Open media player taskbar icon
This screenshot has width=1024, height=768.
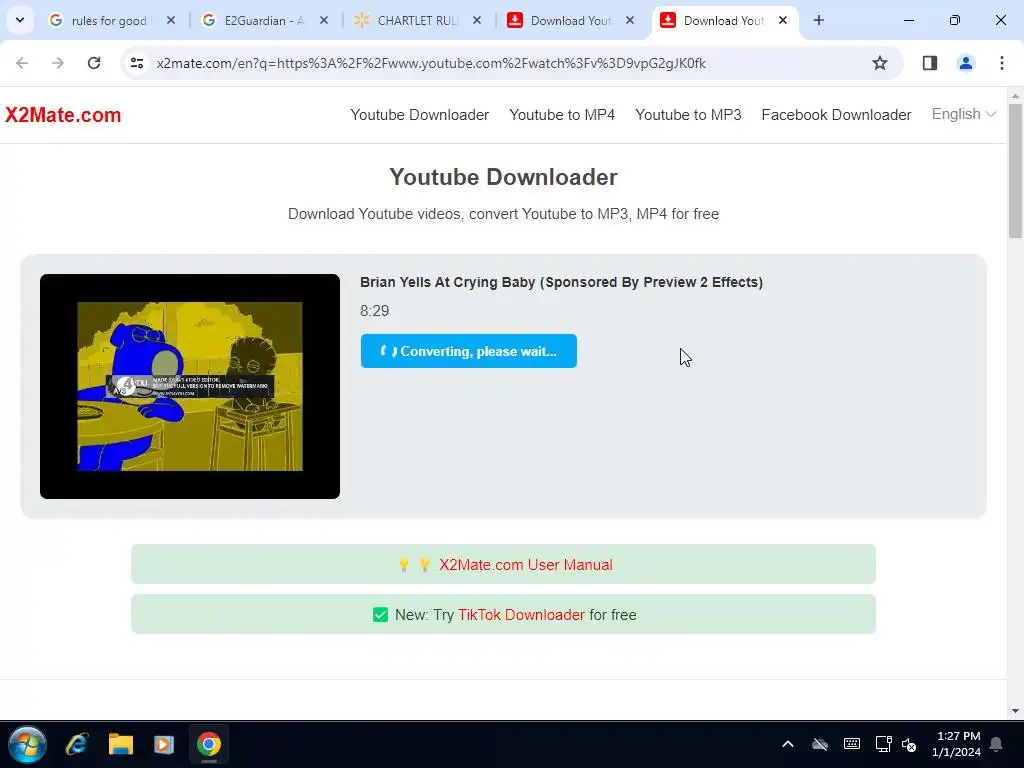(x=164, y=744)
